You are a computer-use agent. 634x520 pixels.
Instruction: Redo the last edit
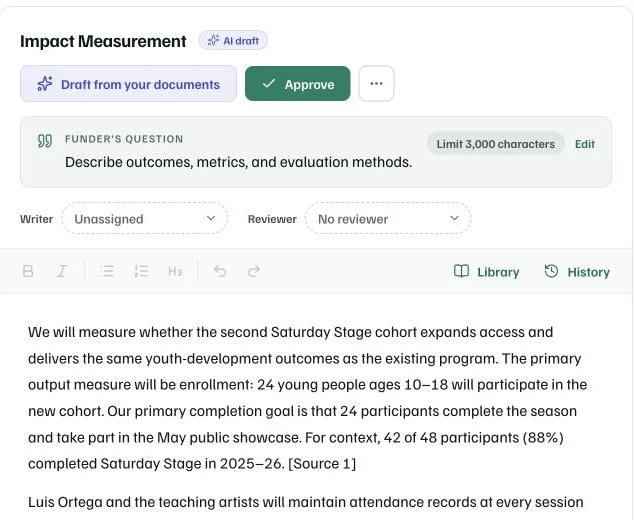[x=254, y=271]
